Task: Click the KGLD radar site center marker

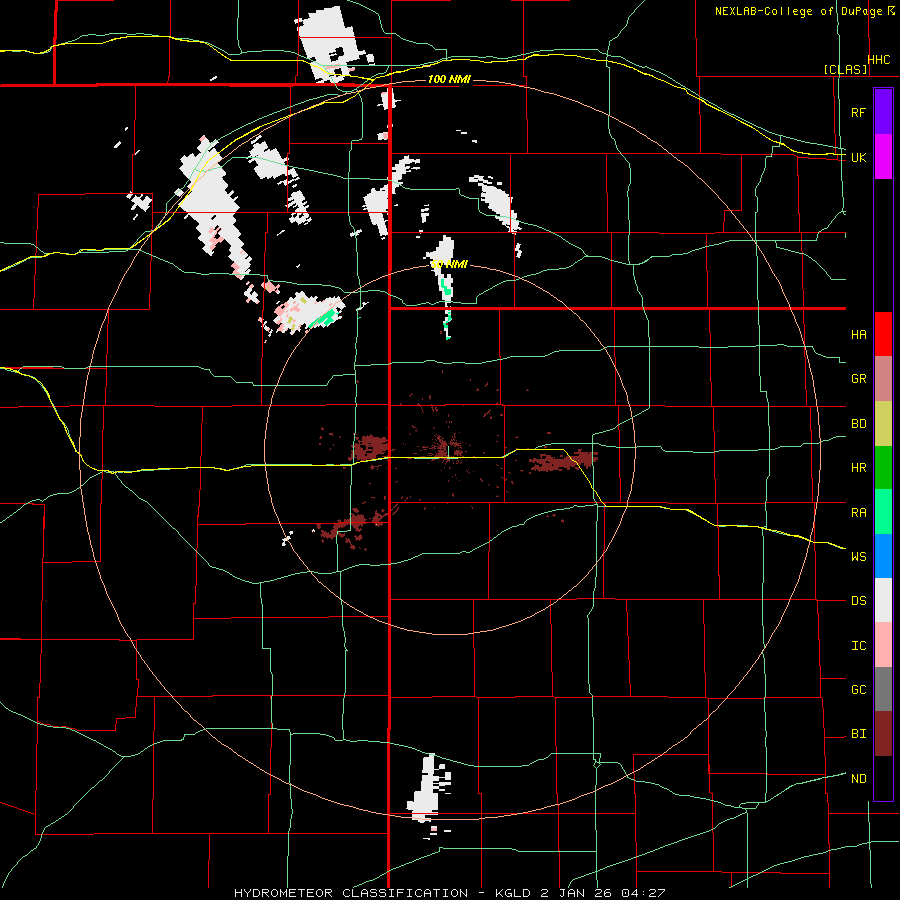Action: (449, 451)
